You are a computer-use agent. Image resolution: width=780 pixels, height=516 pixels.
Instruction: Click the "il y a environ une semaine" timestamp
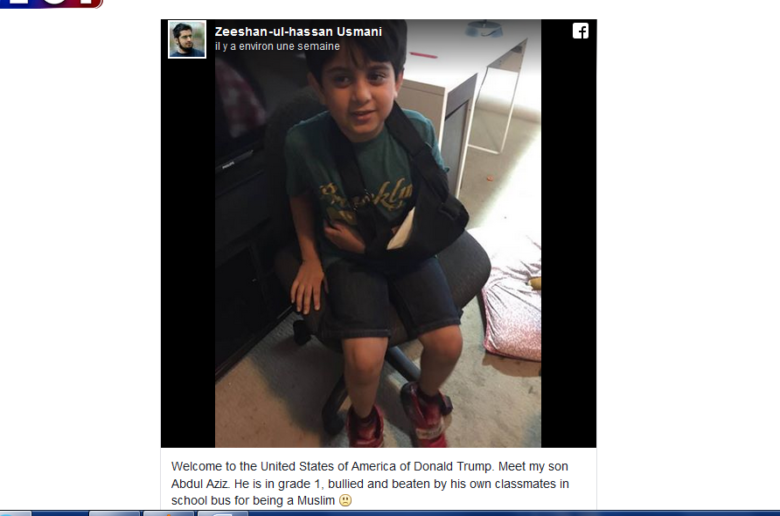click(x=278, y=46)
